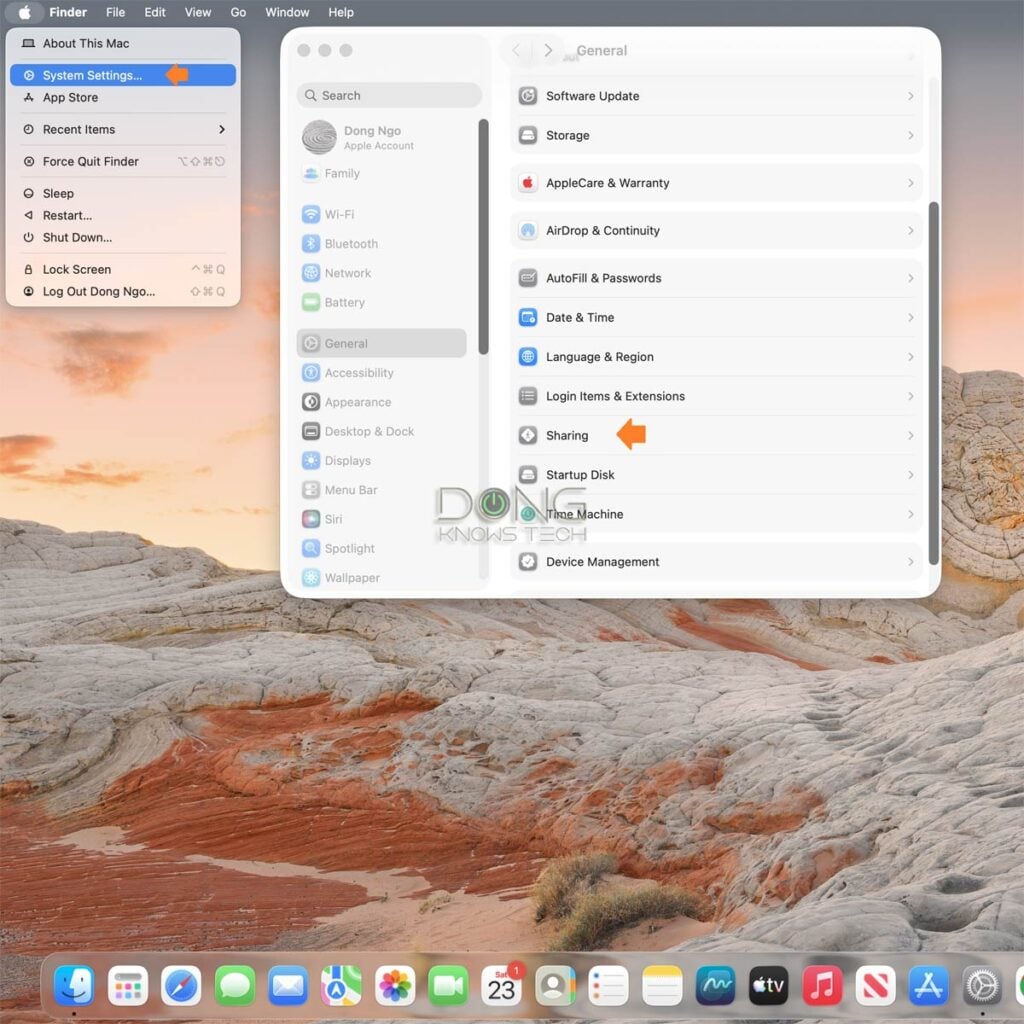
Task: Open System Settings gear in Dock
Action: point(982,985)
